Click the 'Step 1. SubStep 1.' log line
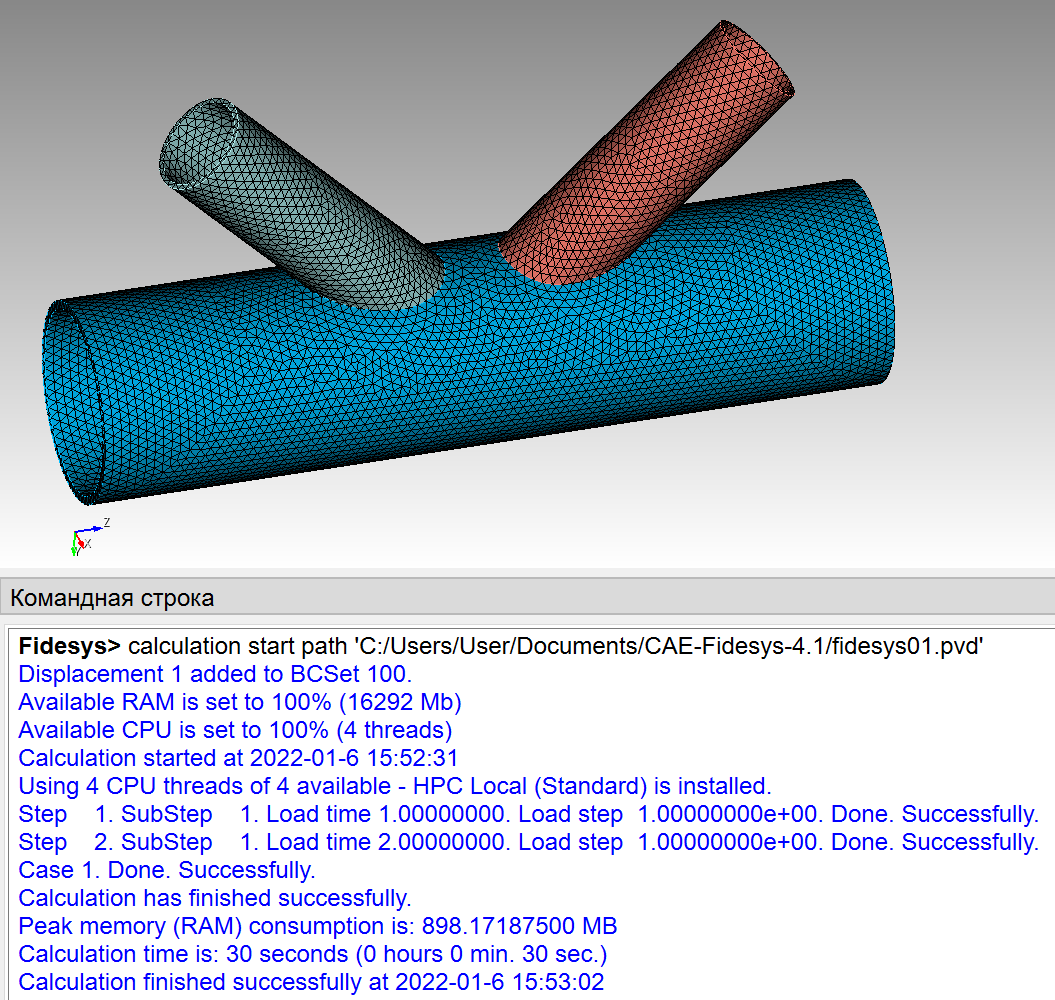The image size is (1055, 1000). [529, 814]
